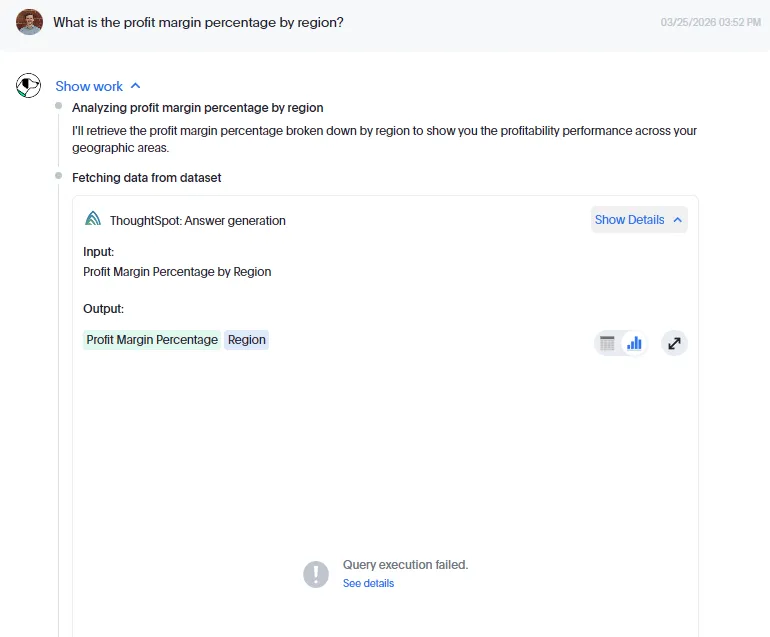Image resolution: width=770 pixels, height=637 pixels.
Task: Open the See details error link
Action: 368,583
